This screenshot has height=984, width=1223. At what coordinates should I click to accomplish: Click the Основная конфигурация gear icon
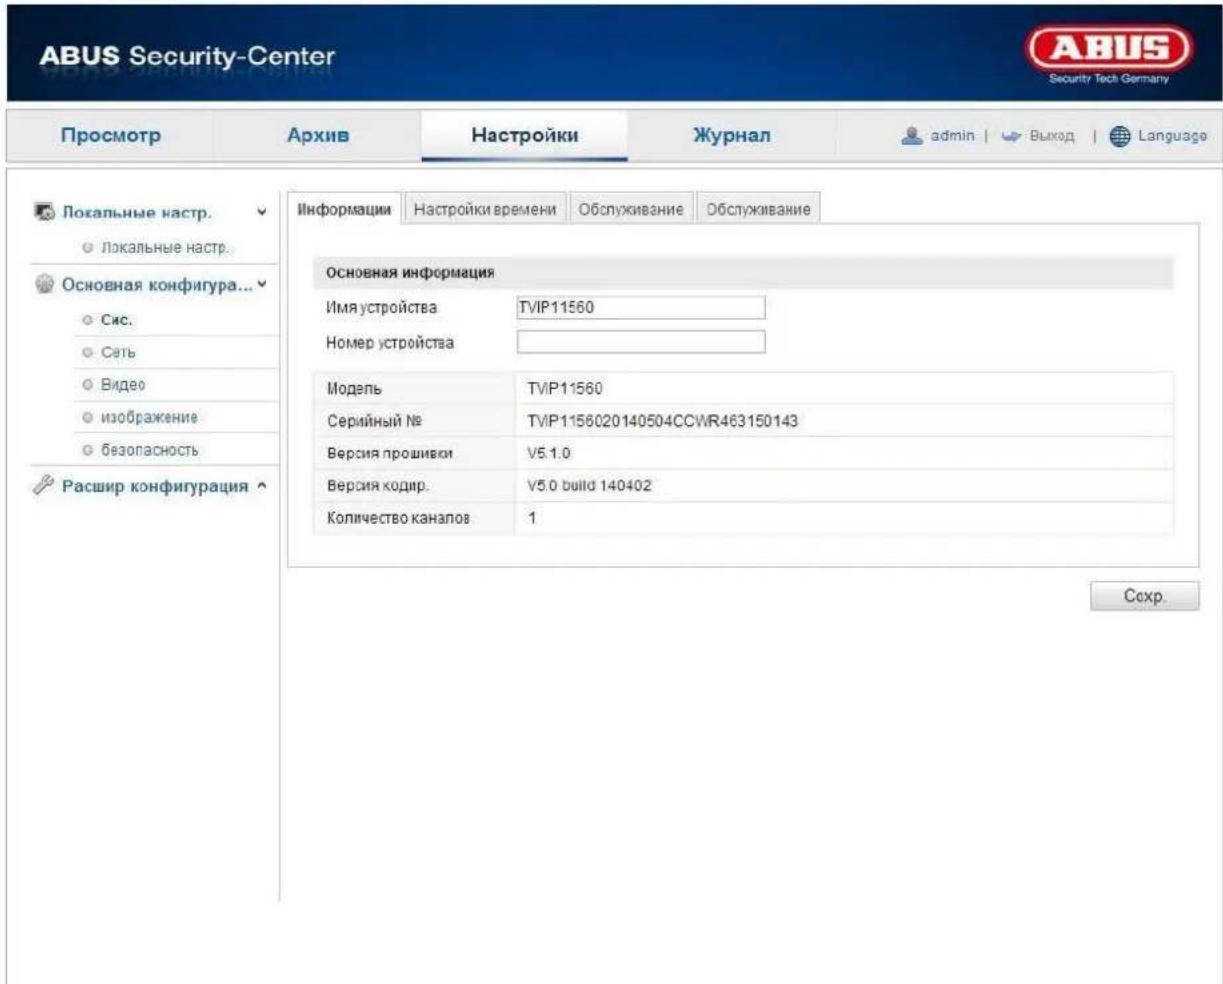45,284
